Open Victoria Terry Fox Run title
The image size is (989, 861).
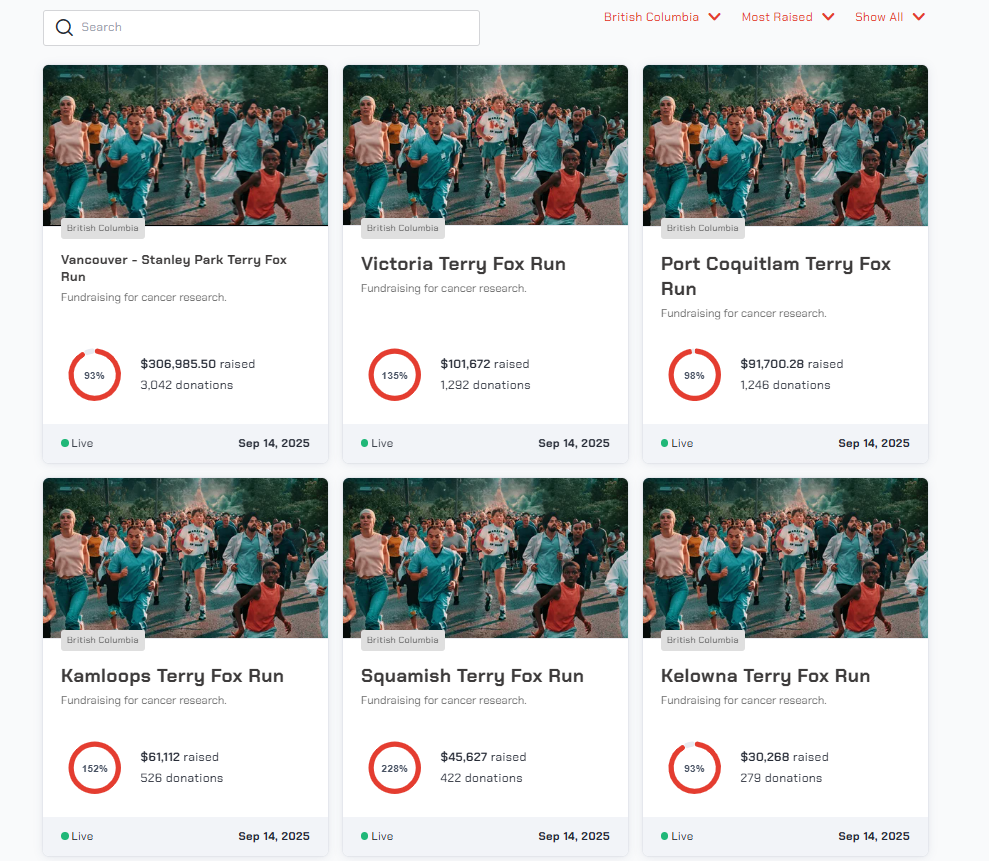(463, 264)
